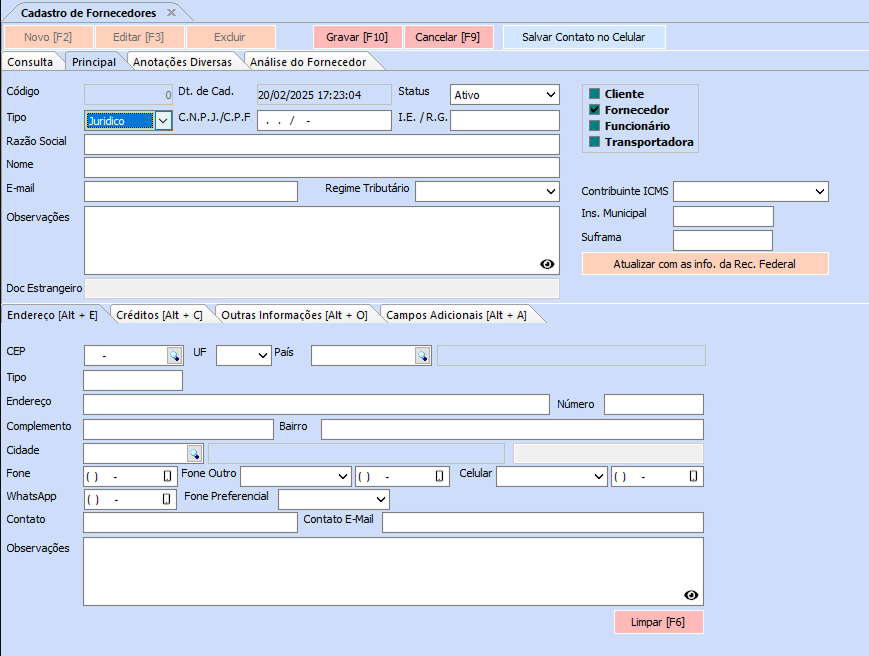Viewport: 869px width, 656px height.
Task: Click the Excluir button
Action: 230,37
